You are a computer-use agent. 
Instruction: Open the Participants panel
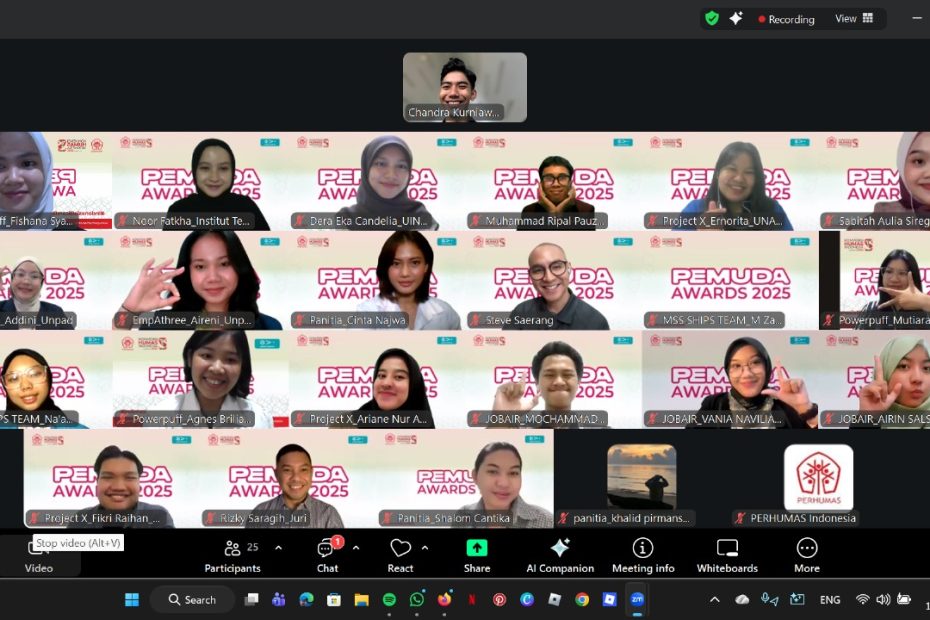point(232,555)
